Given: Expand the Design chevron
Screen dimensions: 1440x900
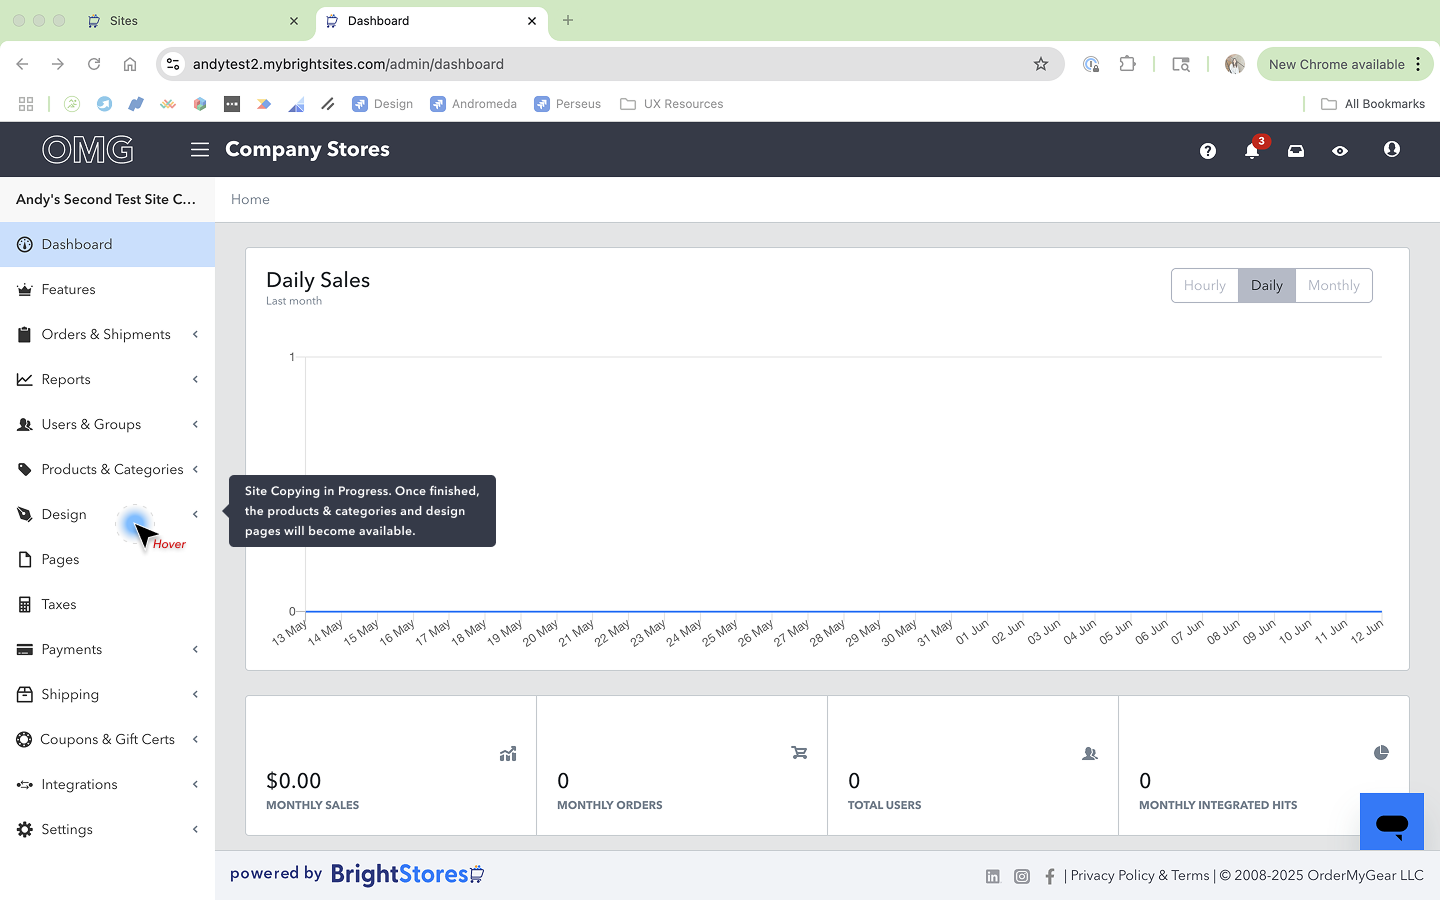Looking at the screenshot, I should point(195,515).
